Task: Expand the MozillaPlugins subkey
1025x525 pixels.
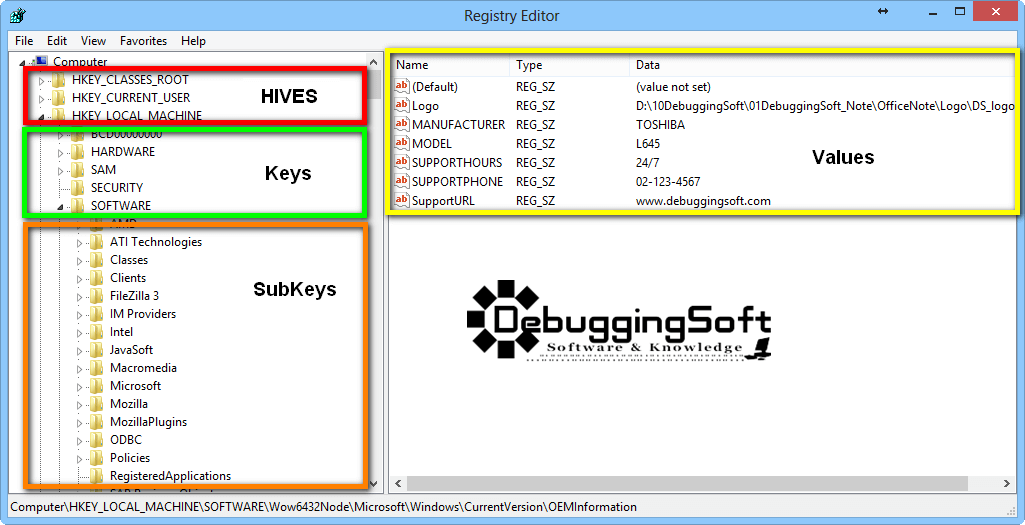Action: point(80,423)
